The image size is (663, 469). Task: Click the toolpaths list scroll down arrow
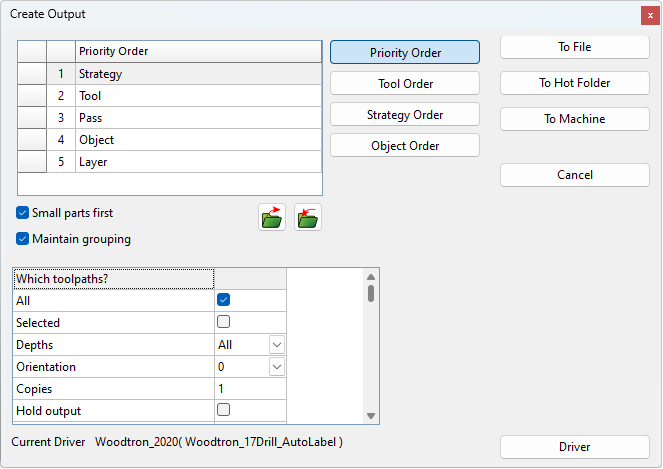(x=371, y=416)
